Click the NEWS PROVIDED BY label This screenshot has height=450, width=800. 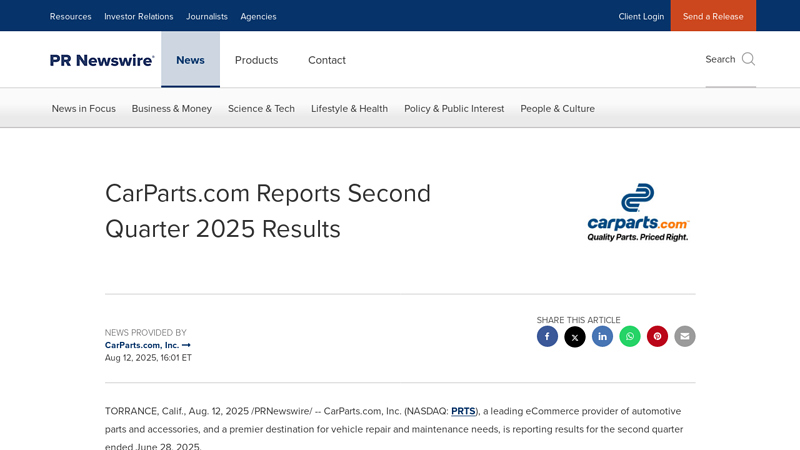pos(146,333)
